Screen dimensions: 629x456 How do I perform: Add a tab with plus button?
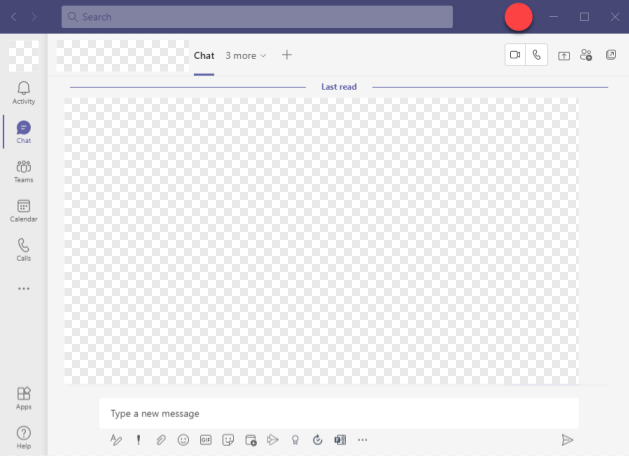click(287, 55)
